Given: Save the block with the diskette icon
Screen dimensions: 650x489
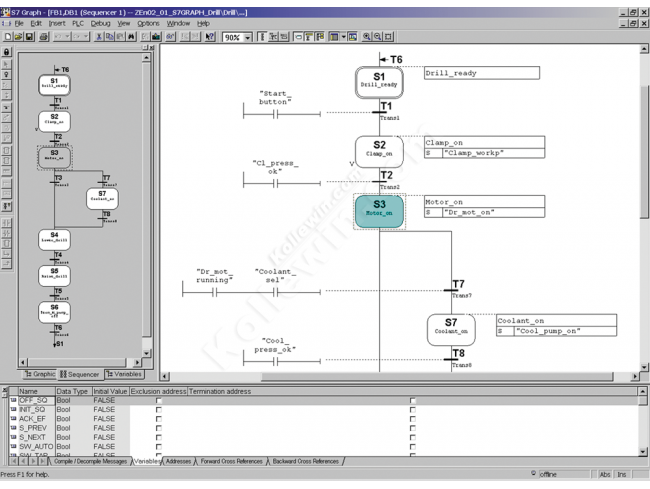Looking at the screenshot, I should point(32,36).
